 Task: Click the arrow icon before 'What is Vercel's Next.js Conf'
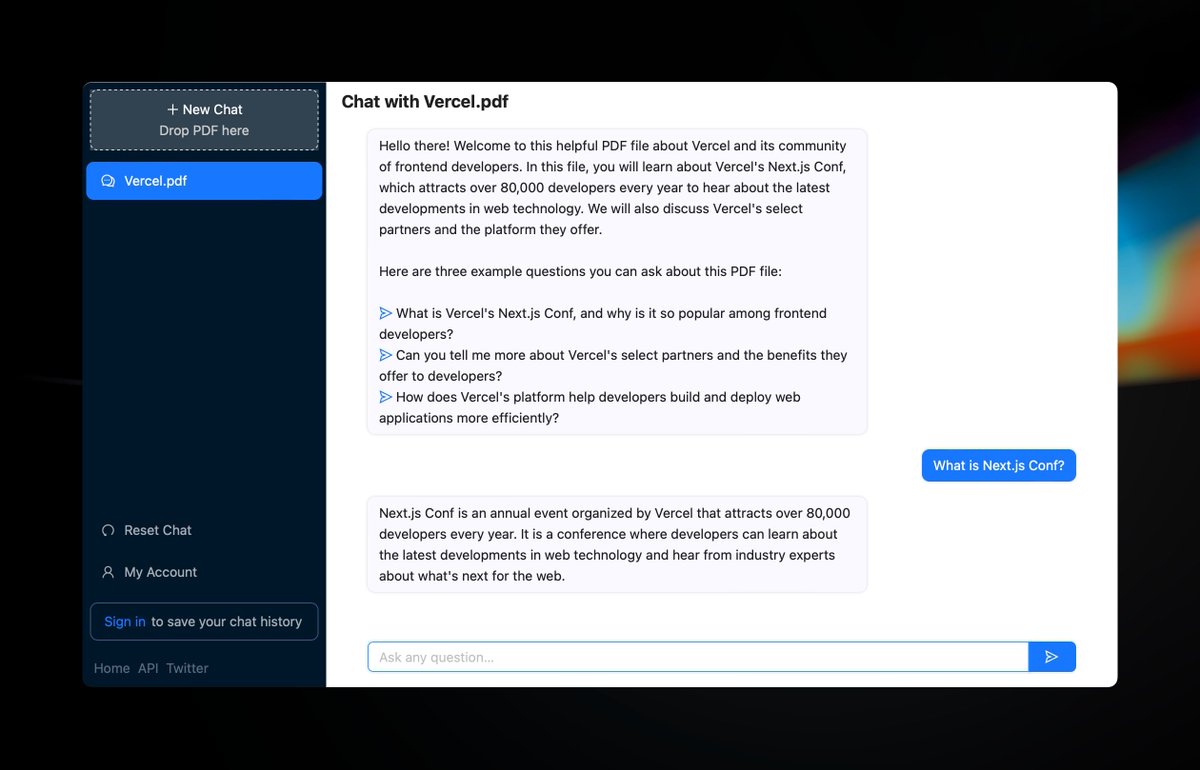point(386,313)
